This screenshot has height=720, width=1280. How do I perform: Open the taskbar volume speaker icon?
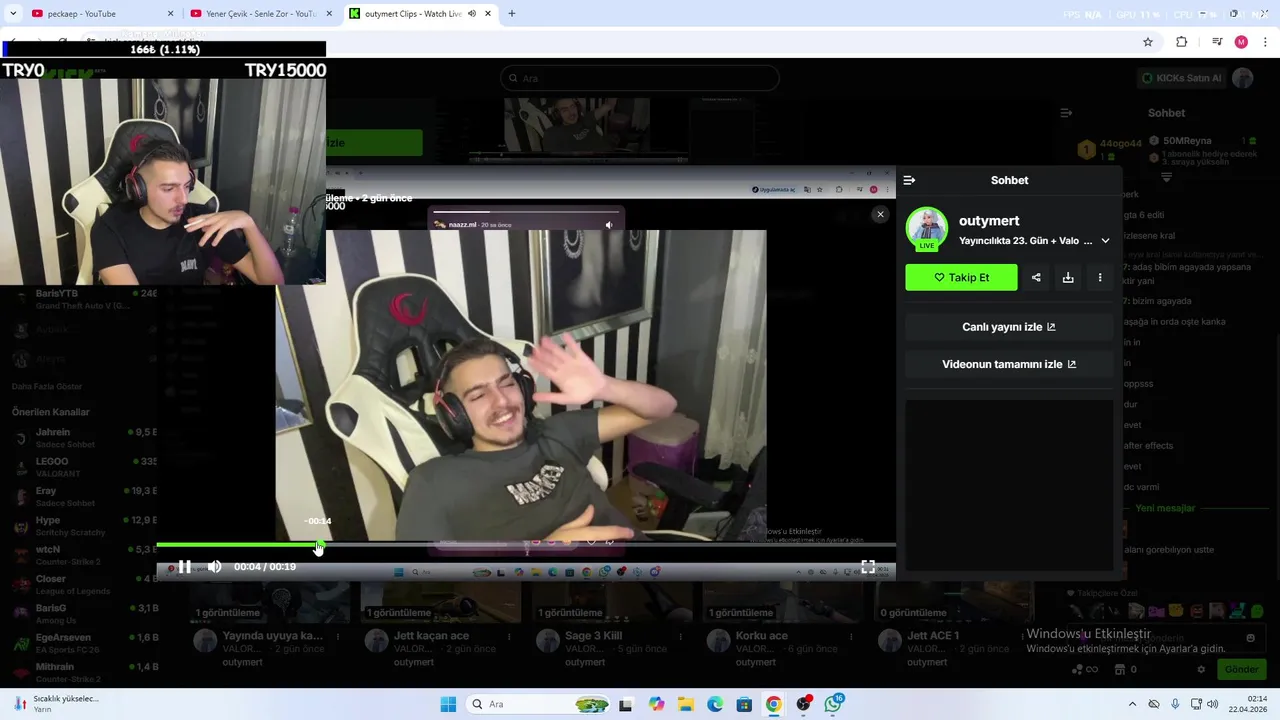coord(1213,704)
